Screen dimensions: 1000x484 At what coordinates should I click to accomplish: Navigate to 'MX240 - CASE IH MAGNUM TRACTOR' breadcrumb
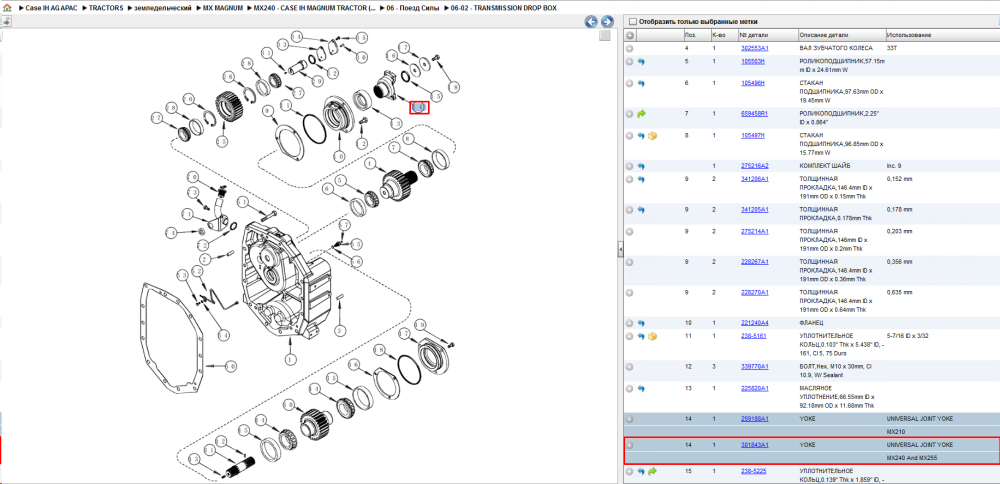coord(313,8)
